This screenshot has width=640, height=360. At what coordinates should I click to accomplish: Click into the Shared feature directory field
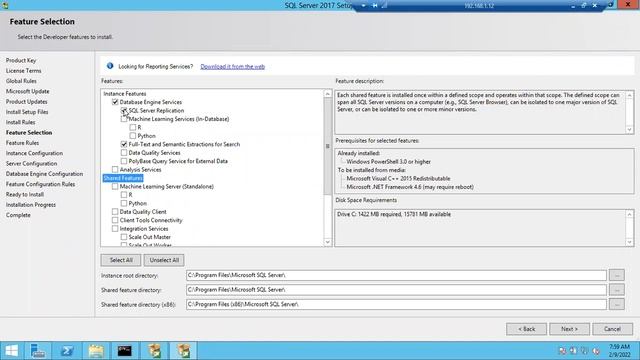pyautogui.click(x=396, y=290)
